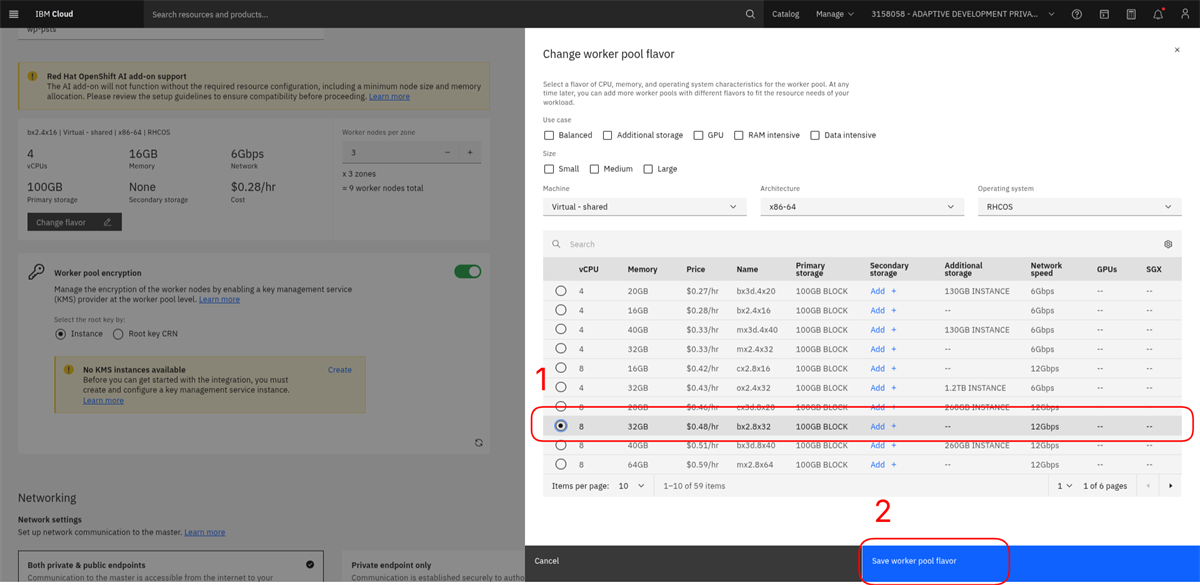Decrease worker nodes per zone with minus
Viewport: 1200px width, 585px height.
pyautogui.click(x=447, y=152)
